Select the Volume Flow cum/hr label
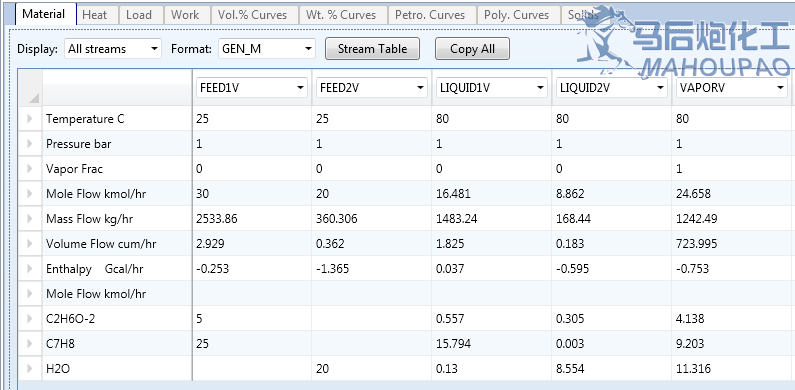This screenshot has width=795, height=390. [x=101, y=243]
